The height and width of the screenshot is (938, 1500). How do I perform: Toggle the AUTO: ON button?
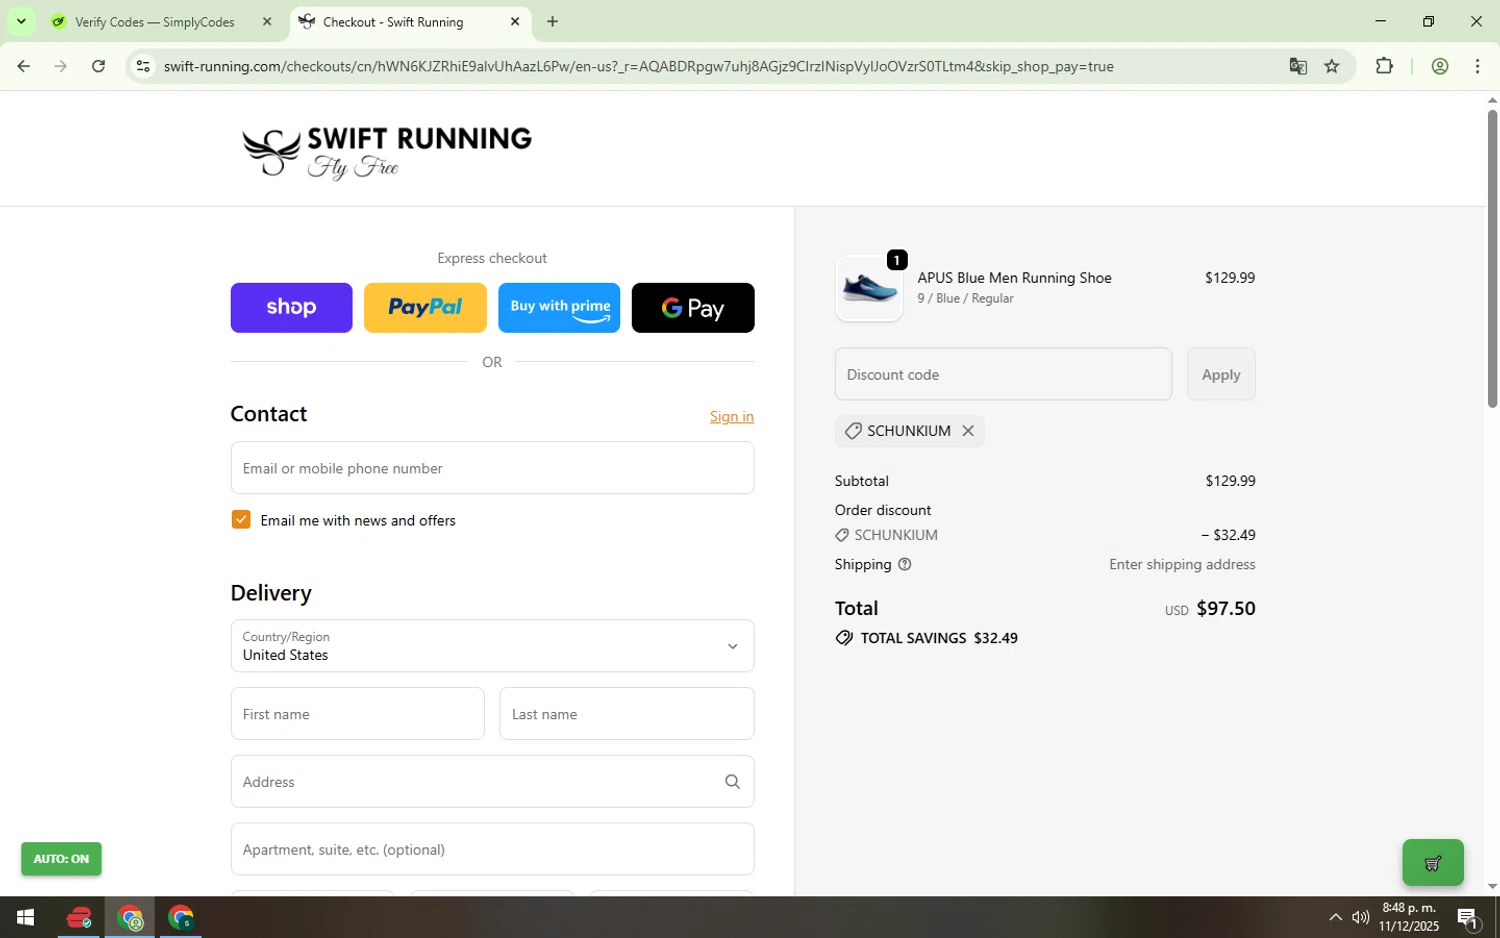61,859
